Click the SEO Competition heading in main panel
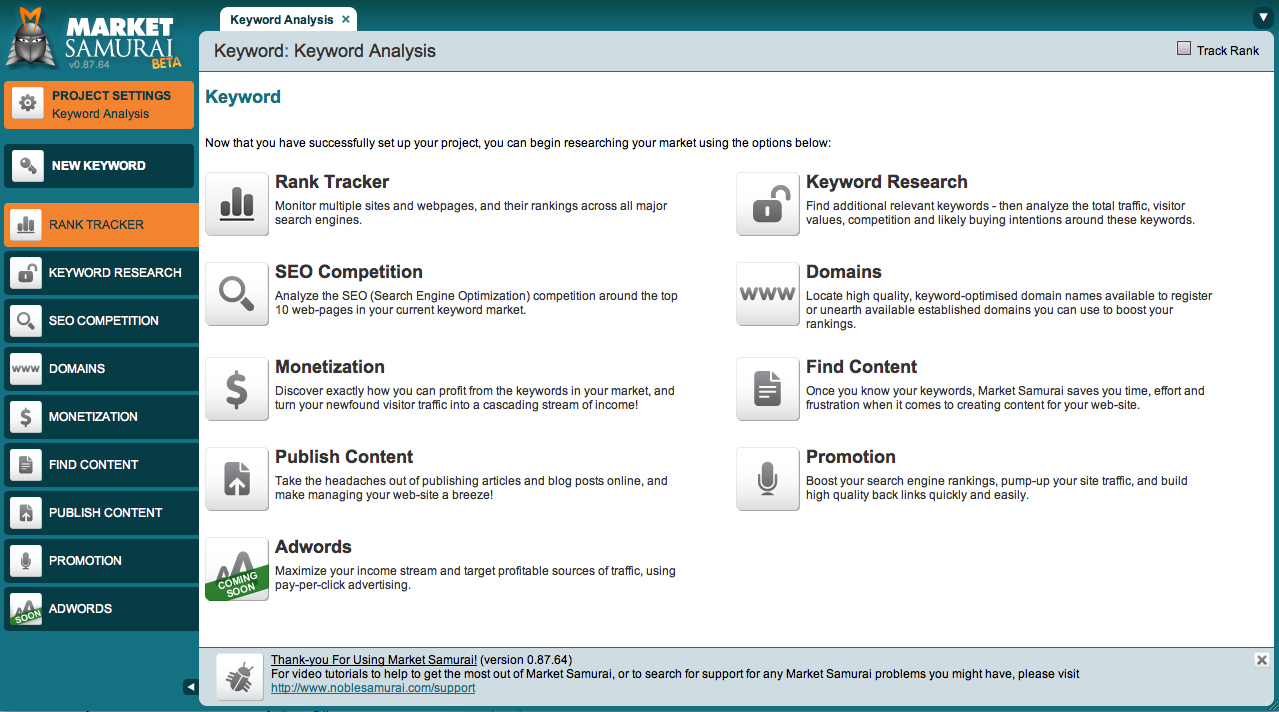1279x712 pixels. coord(349,272)
